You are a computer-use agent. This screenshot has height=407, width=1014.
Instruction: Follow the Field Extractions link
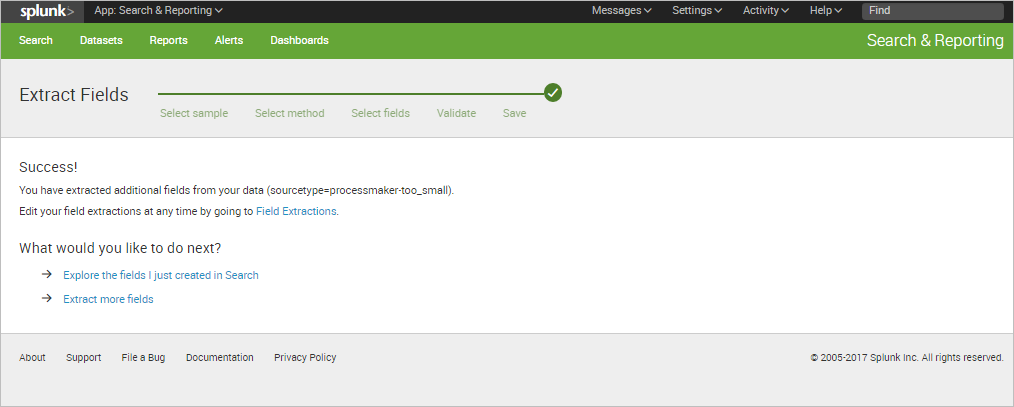coord(296,212)
